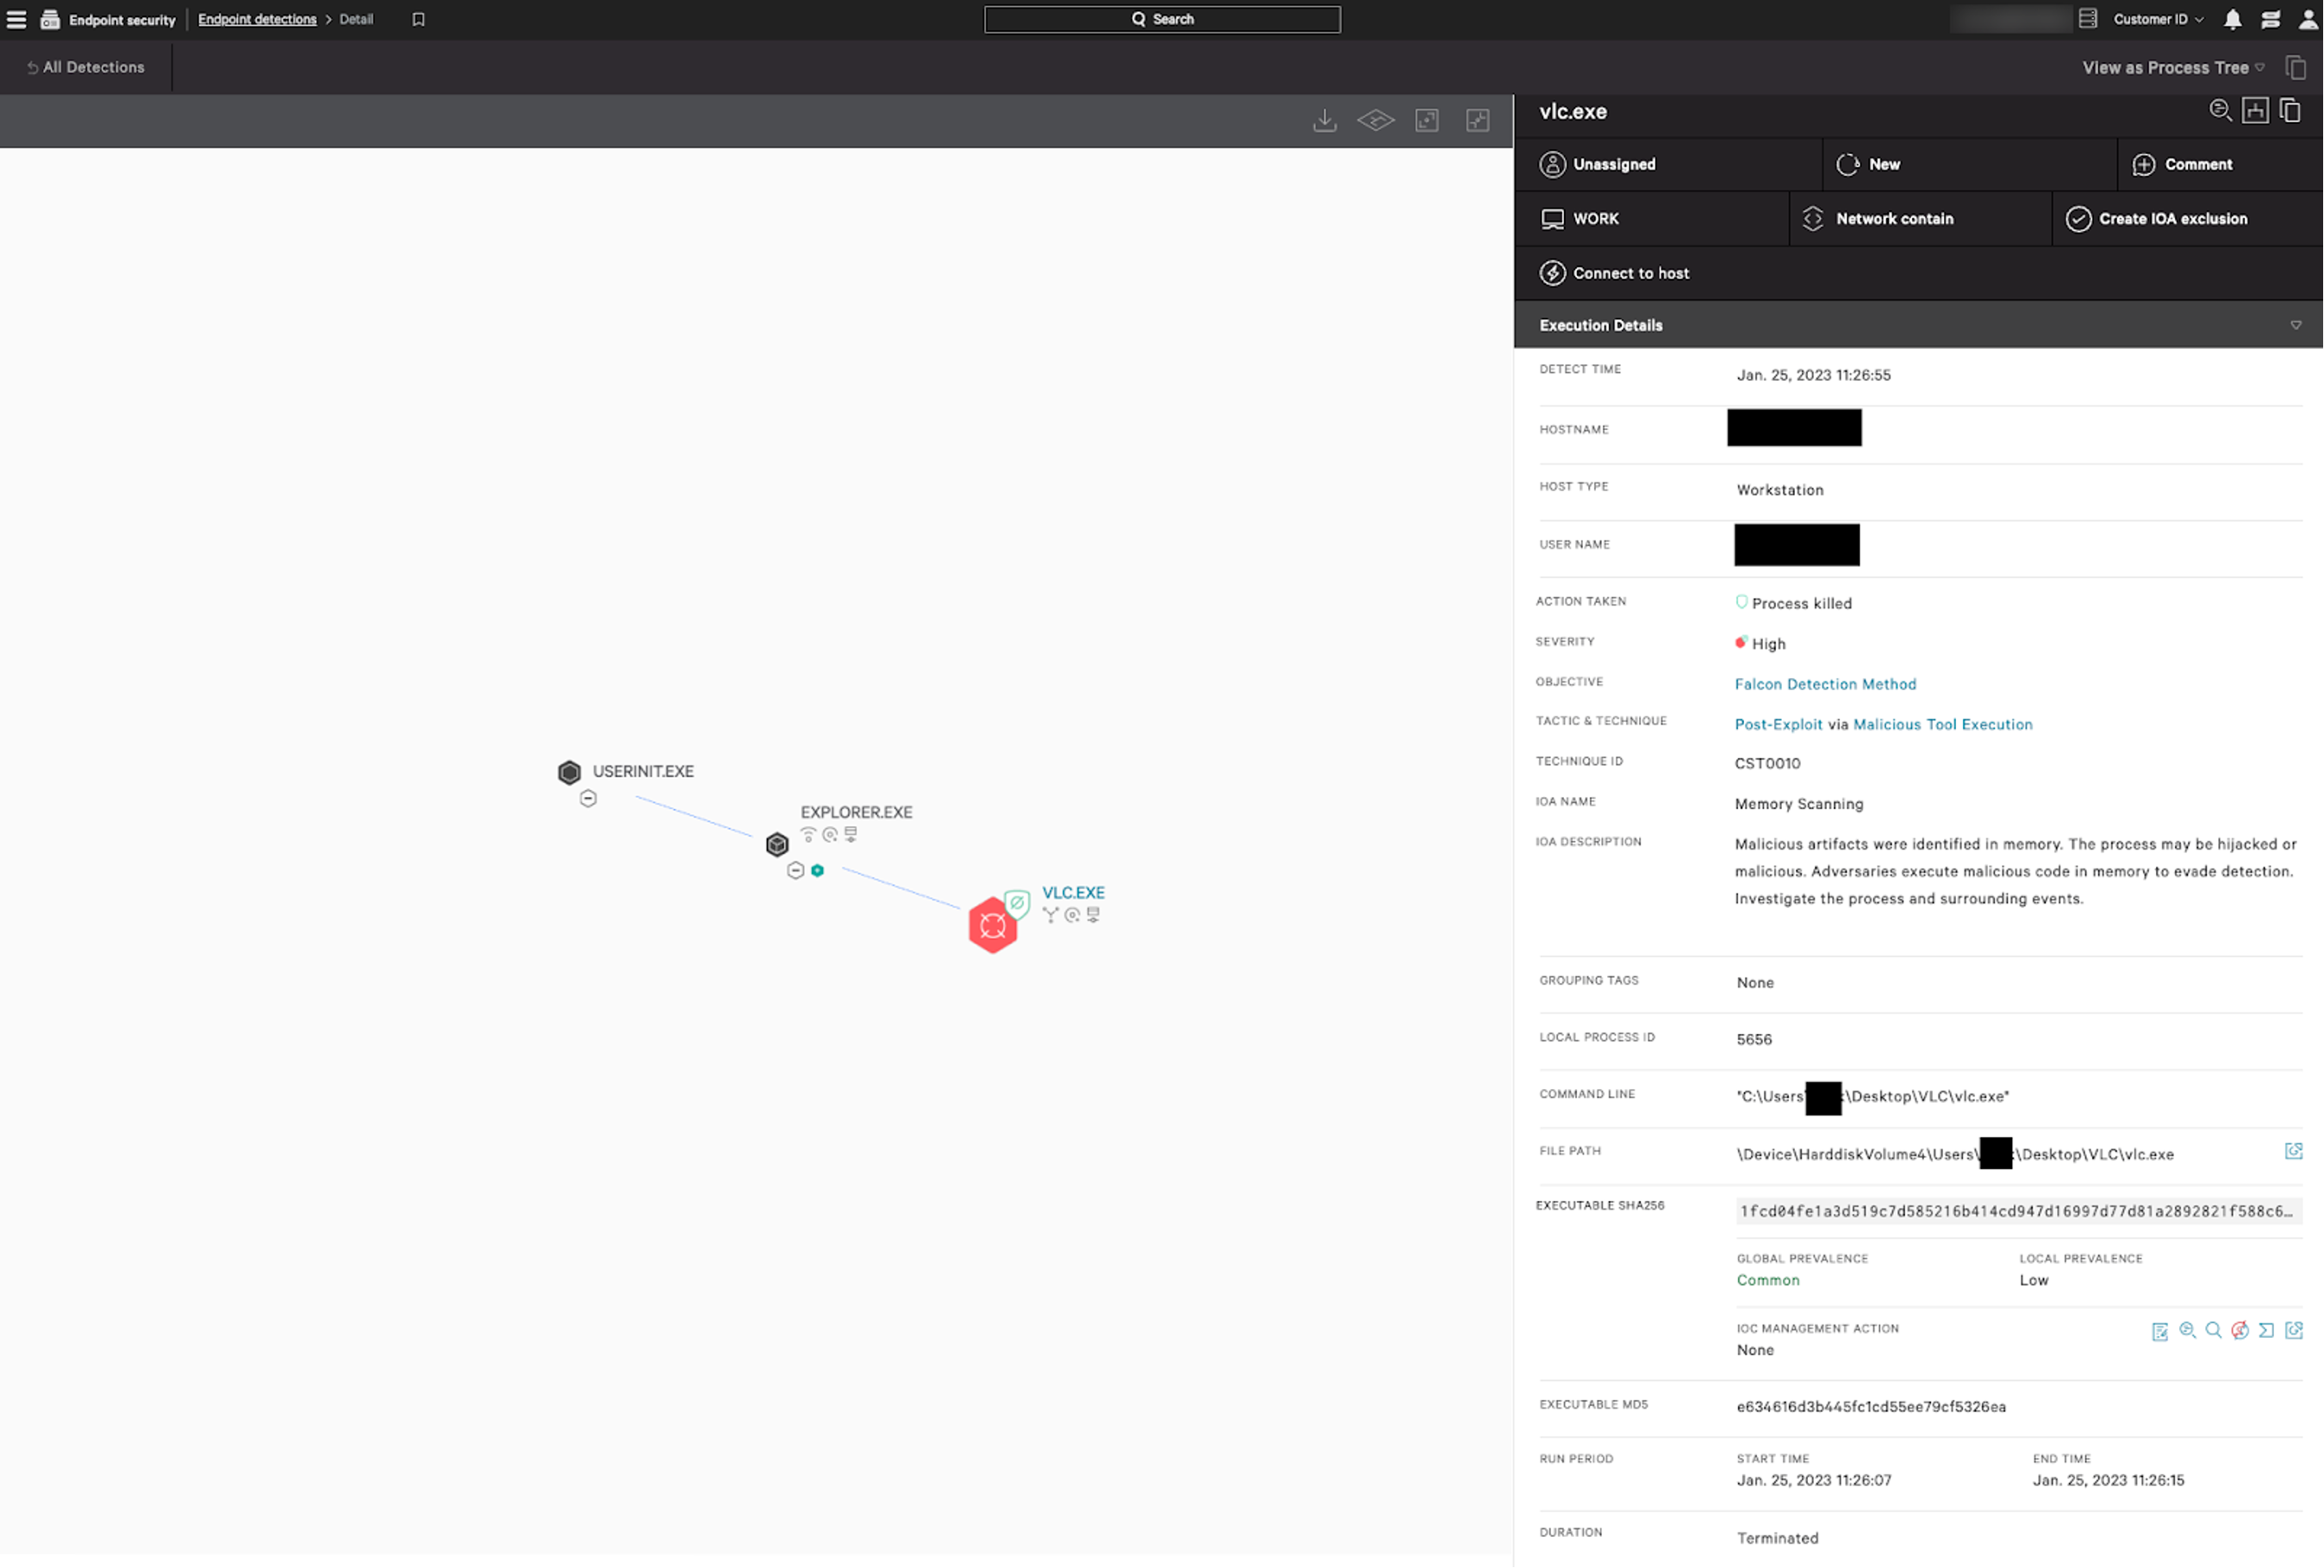Click the copy icon beside View as Process Tree
The width and height of the screenshot is (2324, 1568).
pos(2296,67)
